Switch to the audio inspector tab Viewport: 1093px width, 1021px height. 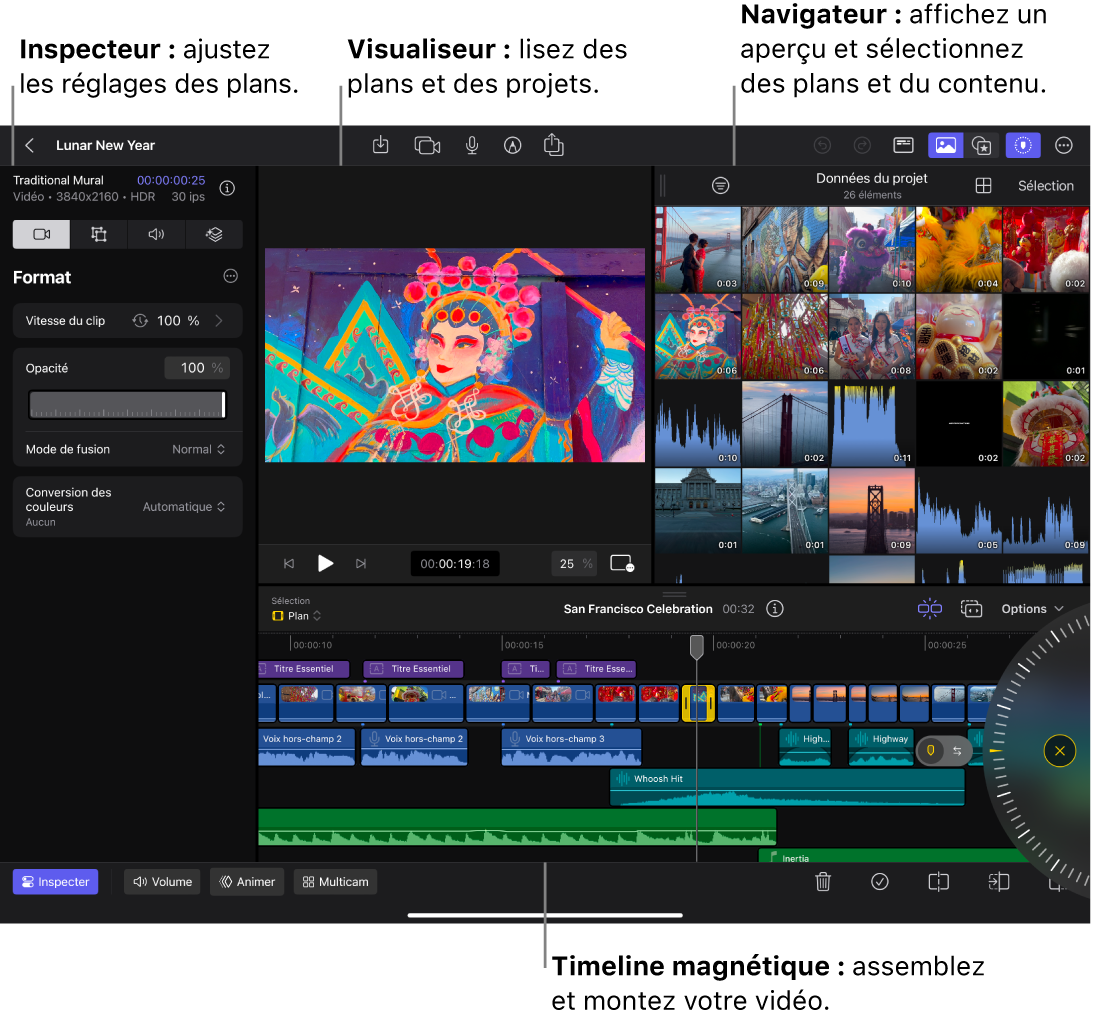pyautogui.click(x=157, y=234)
